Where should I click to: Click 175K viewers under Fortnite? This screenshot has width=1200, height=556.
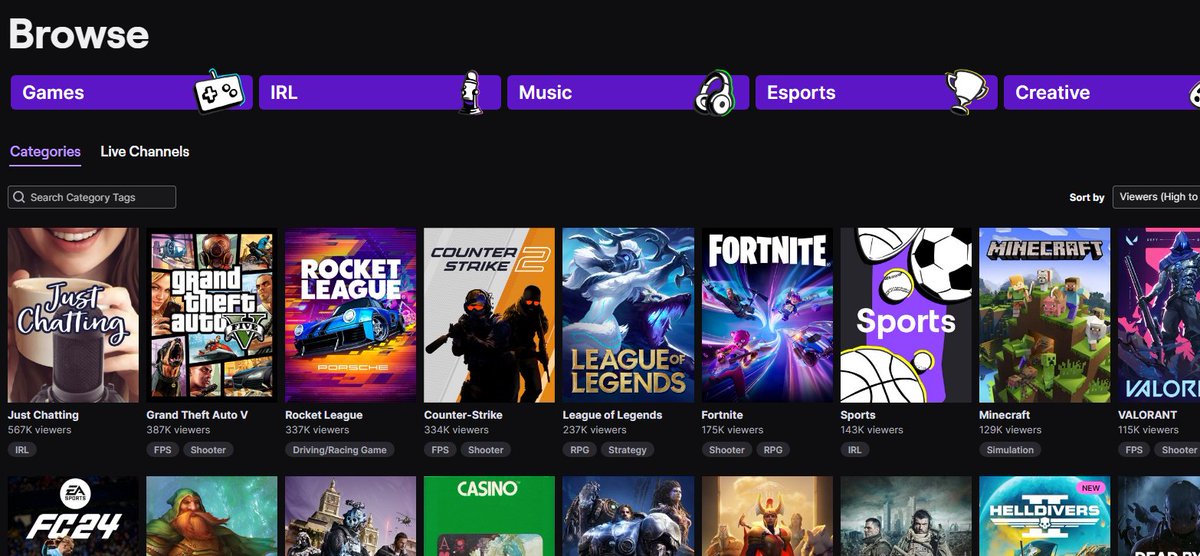click(x=733, y=430)
